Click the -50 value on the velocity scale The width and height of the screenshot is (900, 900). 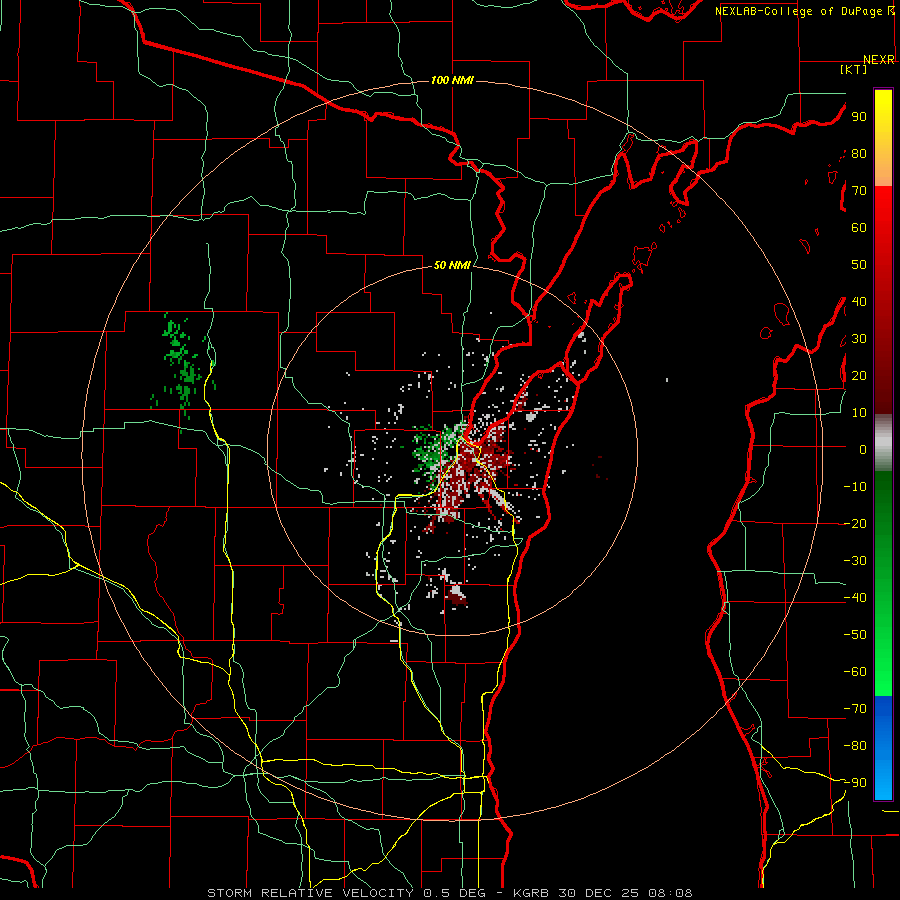855,635
